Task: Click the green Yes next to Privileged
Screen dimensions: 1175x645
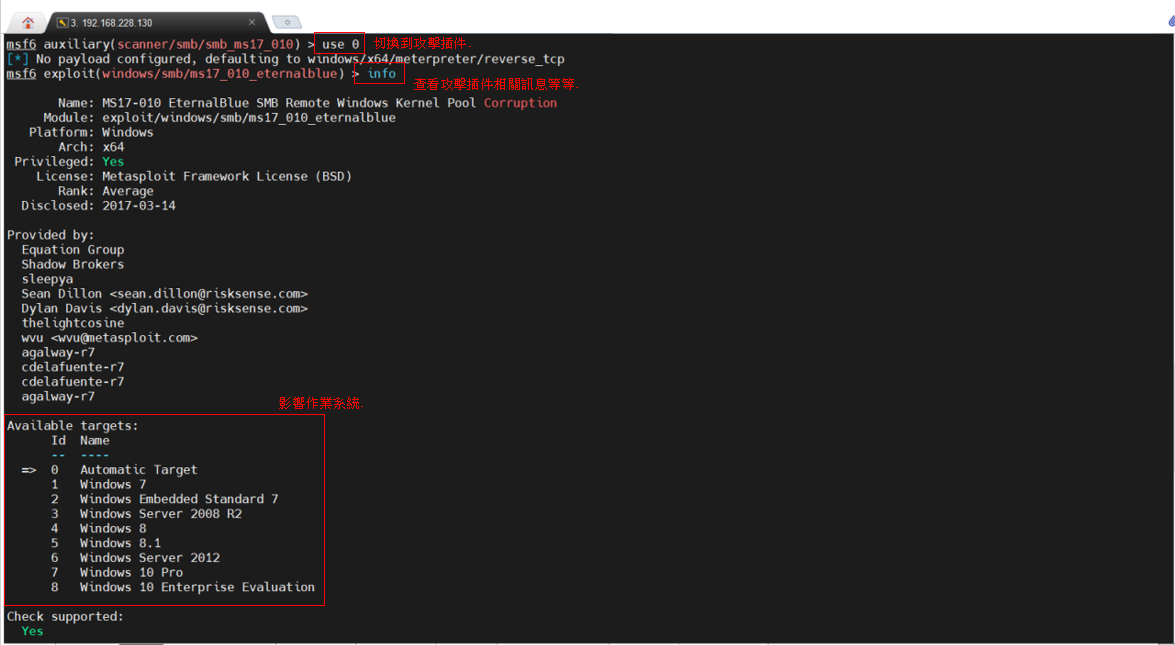Action: [x=113, y=162]
